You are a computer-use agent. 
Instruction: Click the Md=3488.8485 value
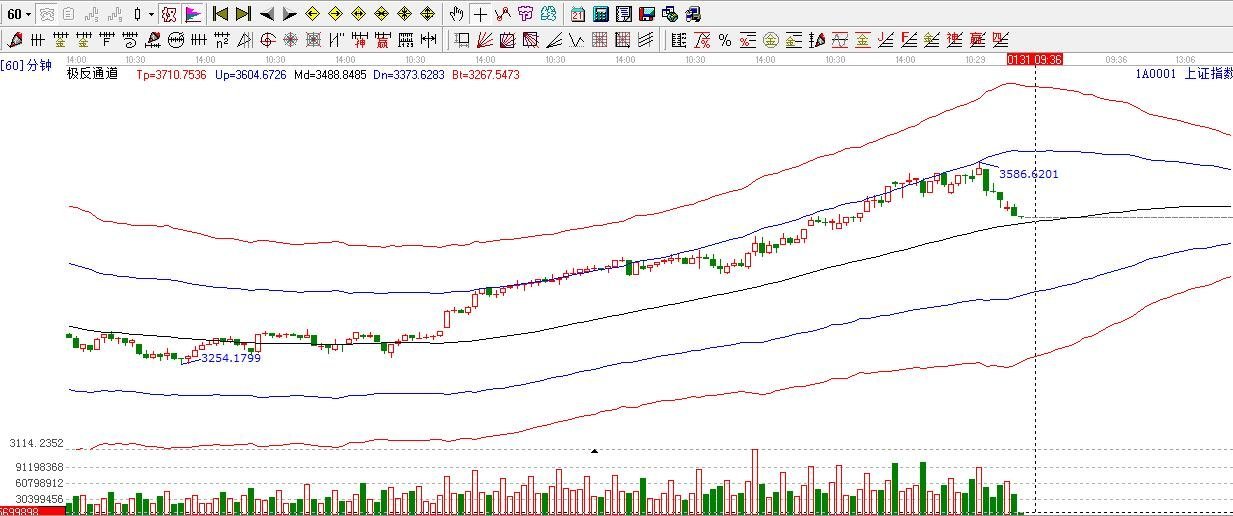pyautogui.click(x=330, y=75)
